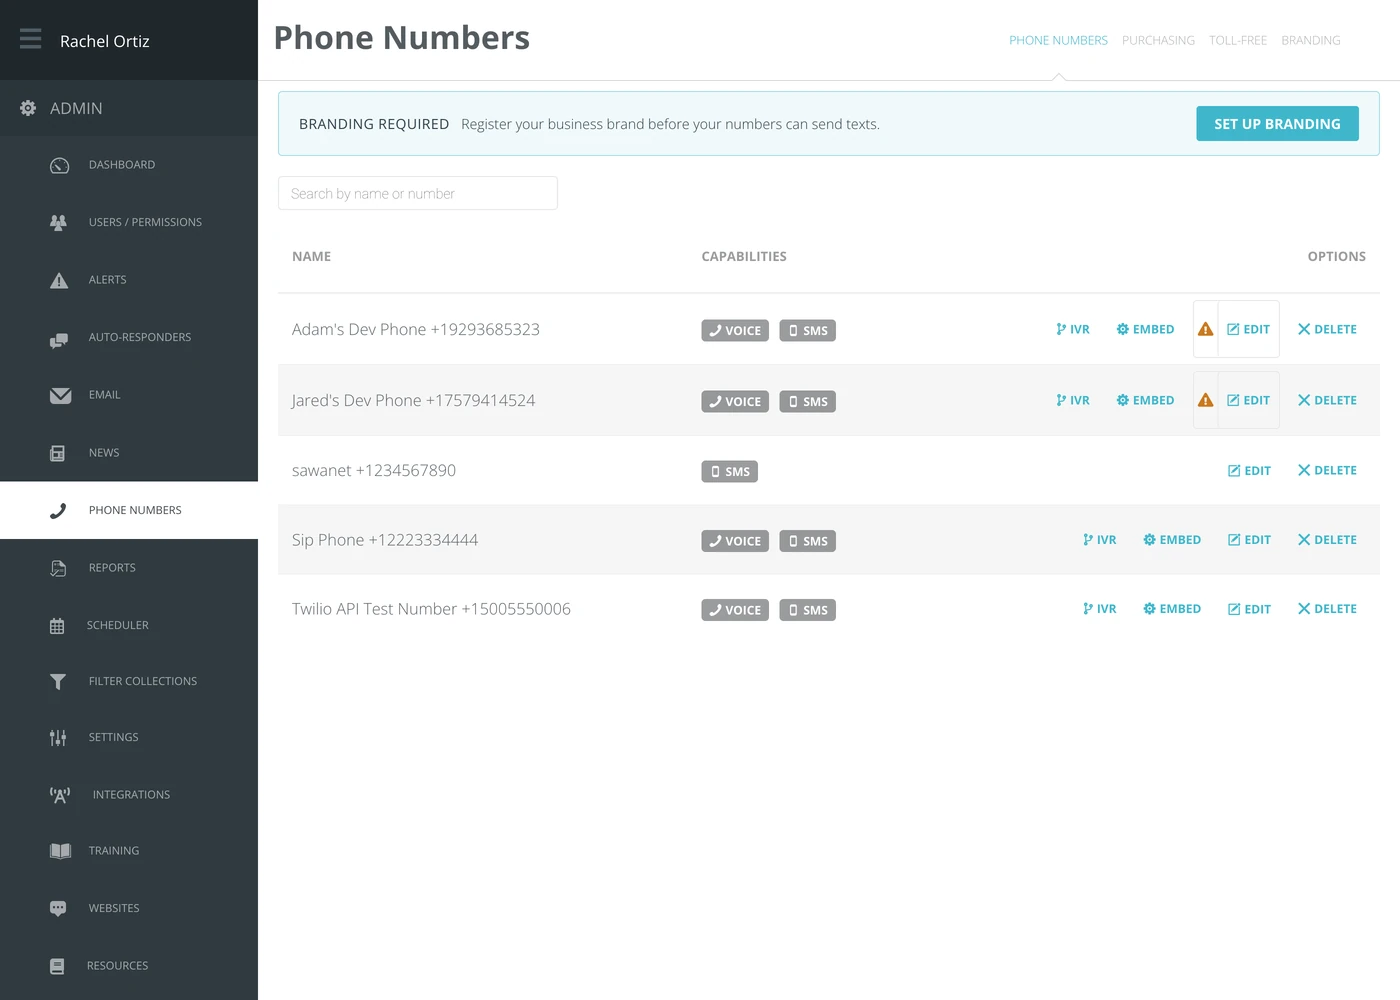Focus the search by name or number field

418,193
